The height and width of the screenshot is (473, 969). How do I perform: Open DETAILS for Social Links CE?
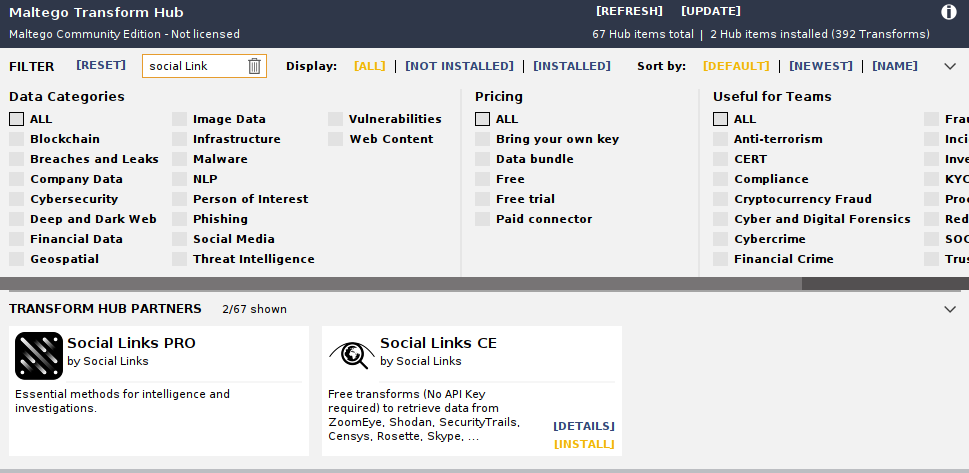pos(584,426)
